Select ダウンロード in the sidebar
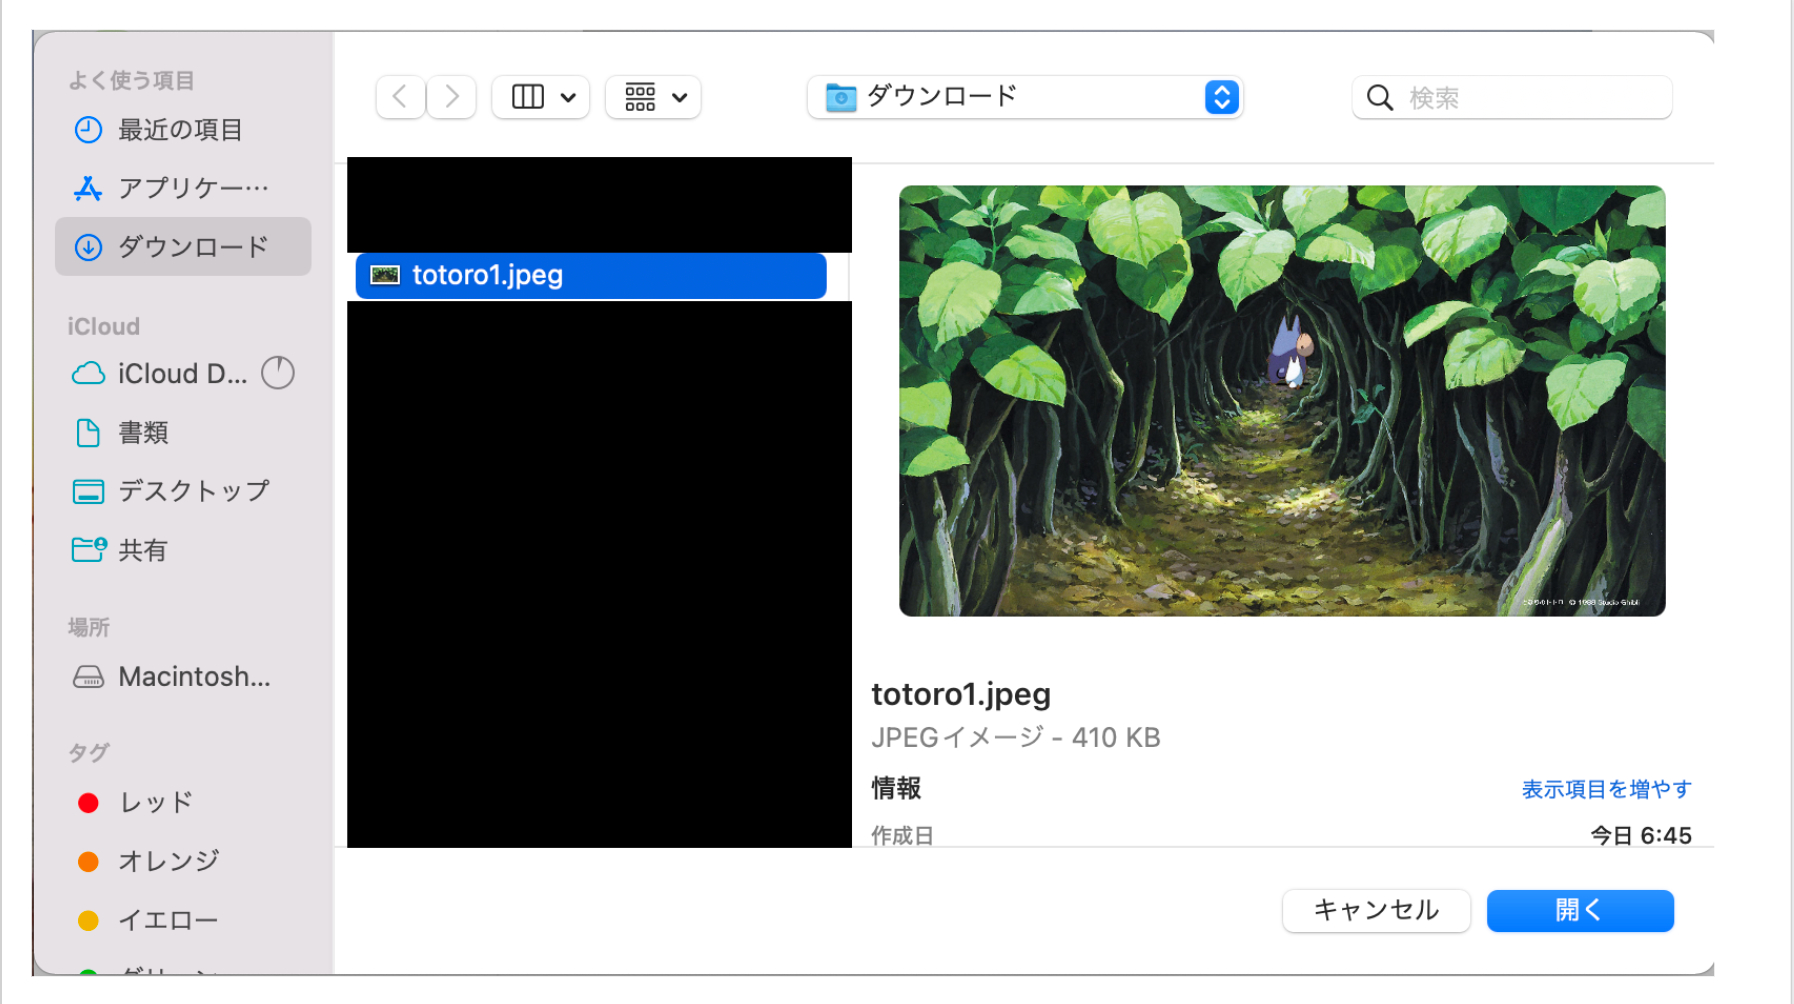This screenshot has width=1794, height=1004. coord(183,247)
